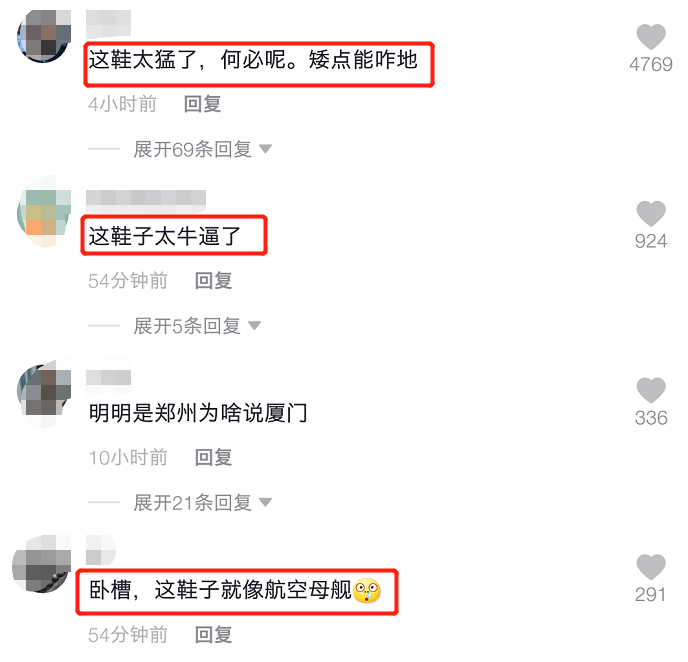Open avatar of 这鞋子太牛逼了 commenter
The width and height of the screenshot is (688, 662).
pos(44,213)
